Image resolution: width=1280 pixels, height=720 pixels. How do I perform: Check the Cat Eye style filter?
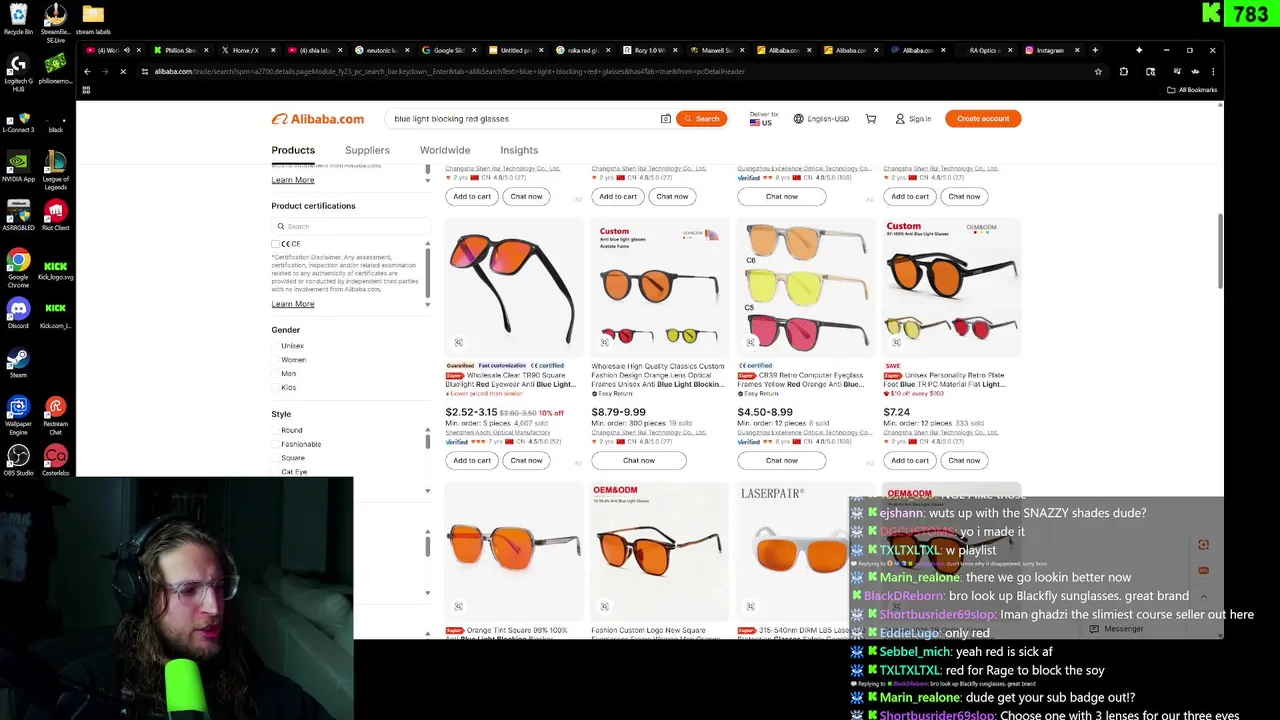point(276,472)
